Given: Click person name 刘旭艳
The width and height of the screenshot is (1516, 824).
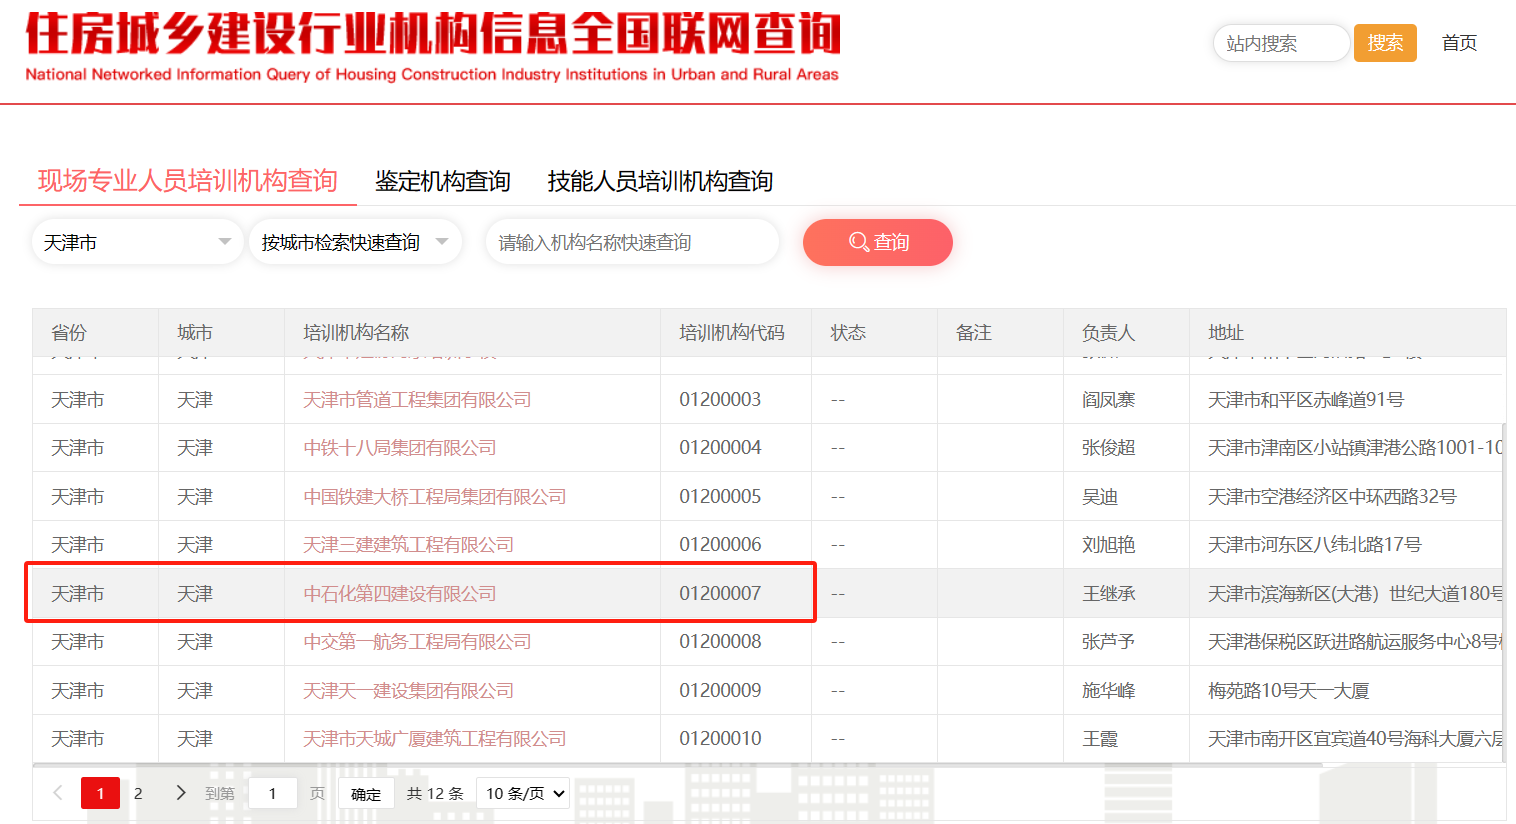Looking at the screenshot, I should [1109, 545].
